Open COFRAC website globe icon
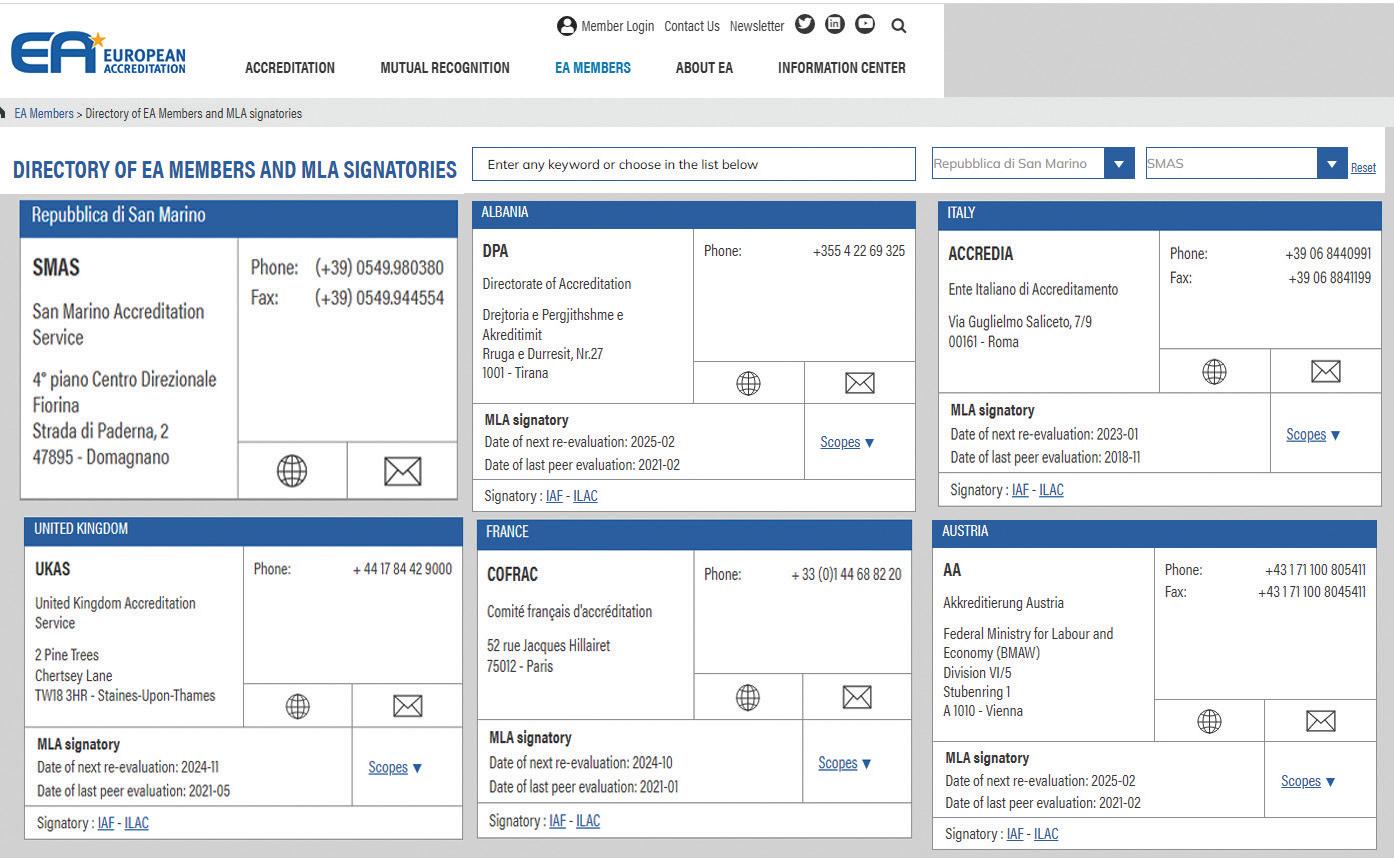This screenshot has width=1394, height=858. coord(748,697)
